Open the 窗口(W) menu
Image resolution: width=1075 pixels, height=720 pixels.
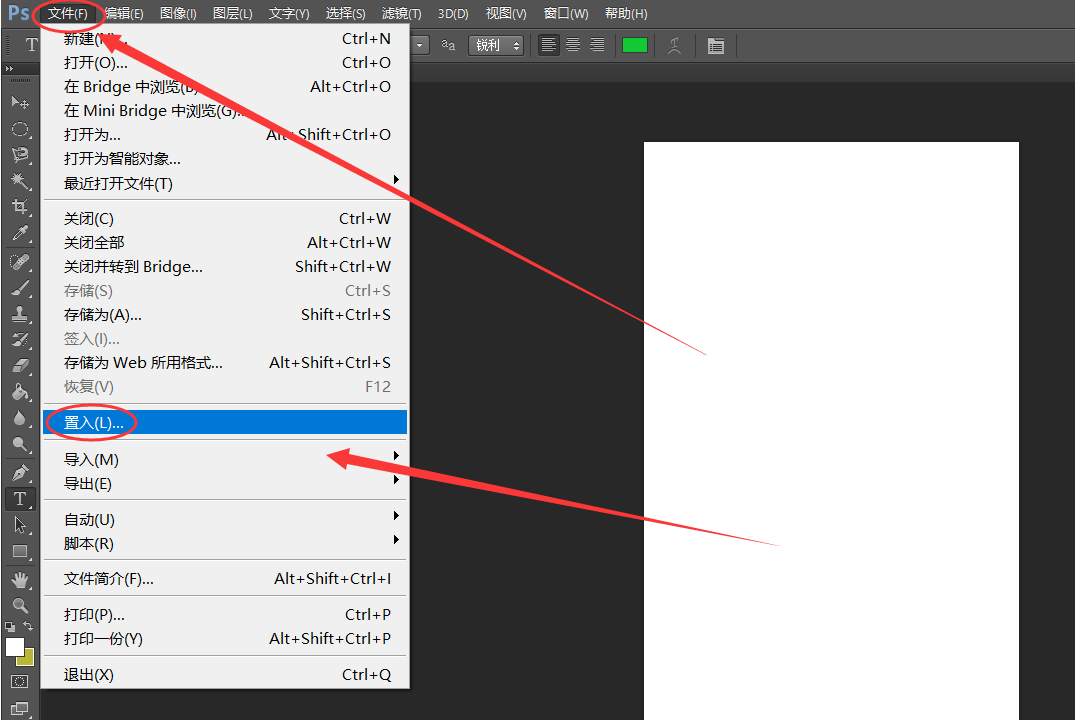566,14
